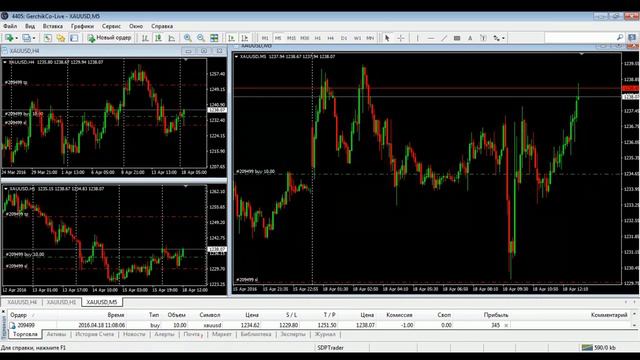The width and height of the screenshot is (640, 360).
Task: Open the Вставка menu
Action: (53, 26)
